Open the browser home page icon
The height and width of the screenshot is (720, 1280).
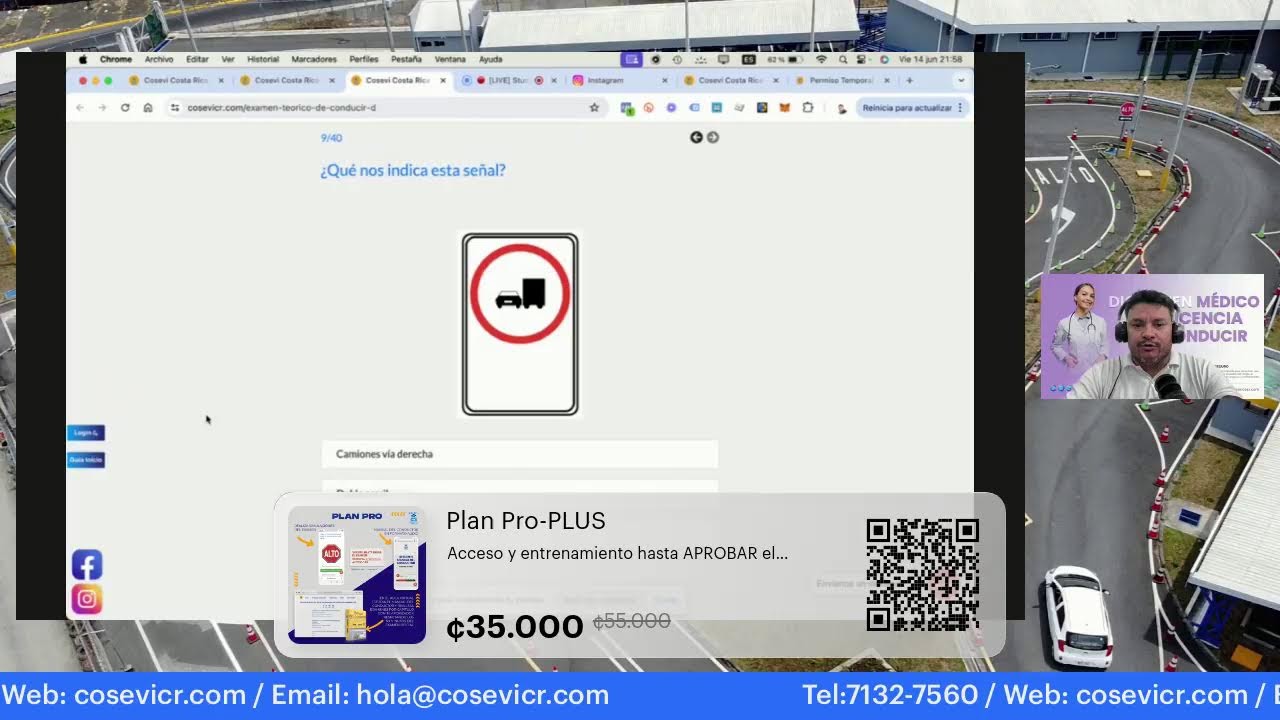[x=148, y=107]
